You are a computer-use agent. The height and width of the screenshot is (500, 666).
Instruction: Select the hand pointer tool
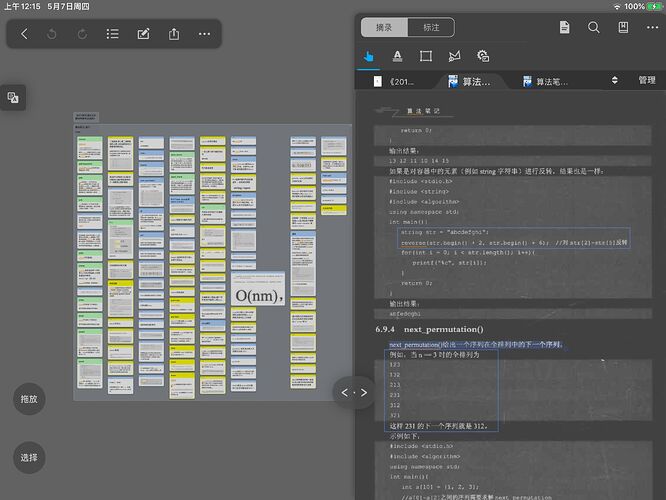369,56
